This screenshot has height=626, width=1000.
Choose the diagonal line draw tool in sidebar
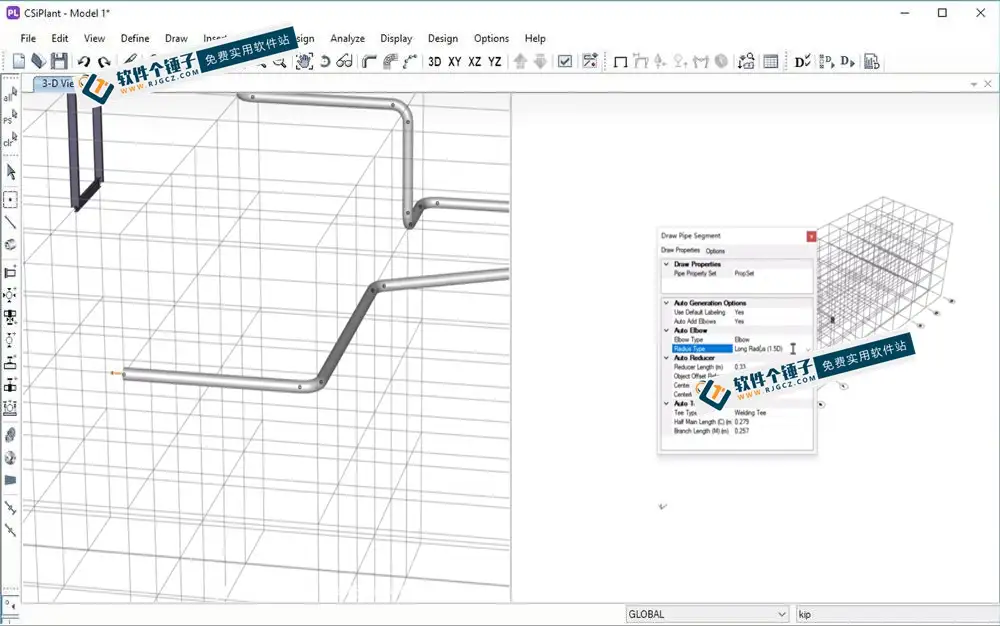10,222
